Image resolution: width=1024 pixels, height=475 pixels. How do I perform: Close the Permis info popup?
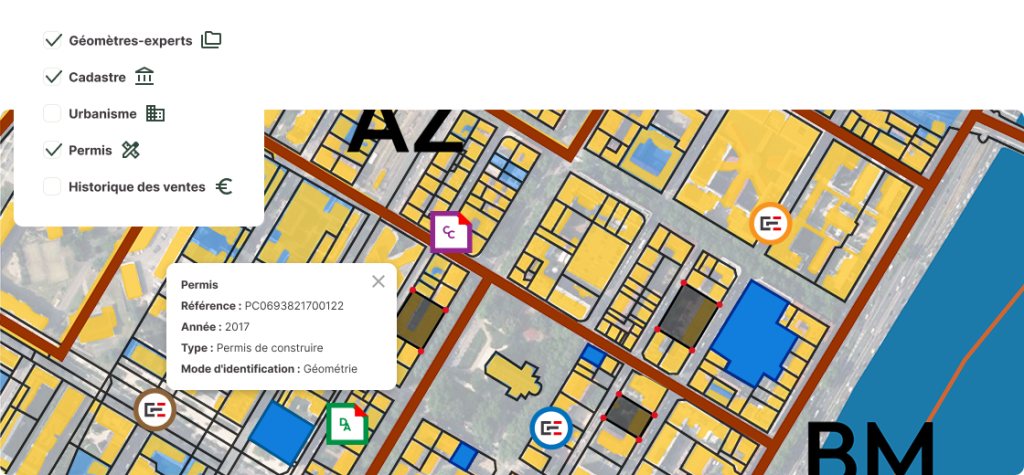coord(378,281)
